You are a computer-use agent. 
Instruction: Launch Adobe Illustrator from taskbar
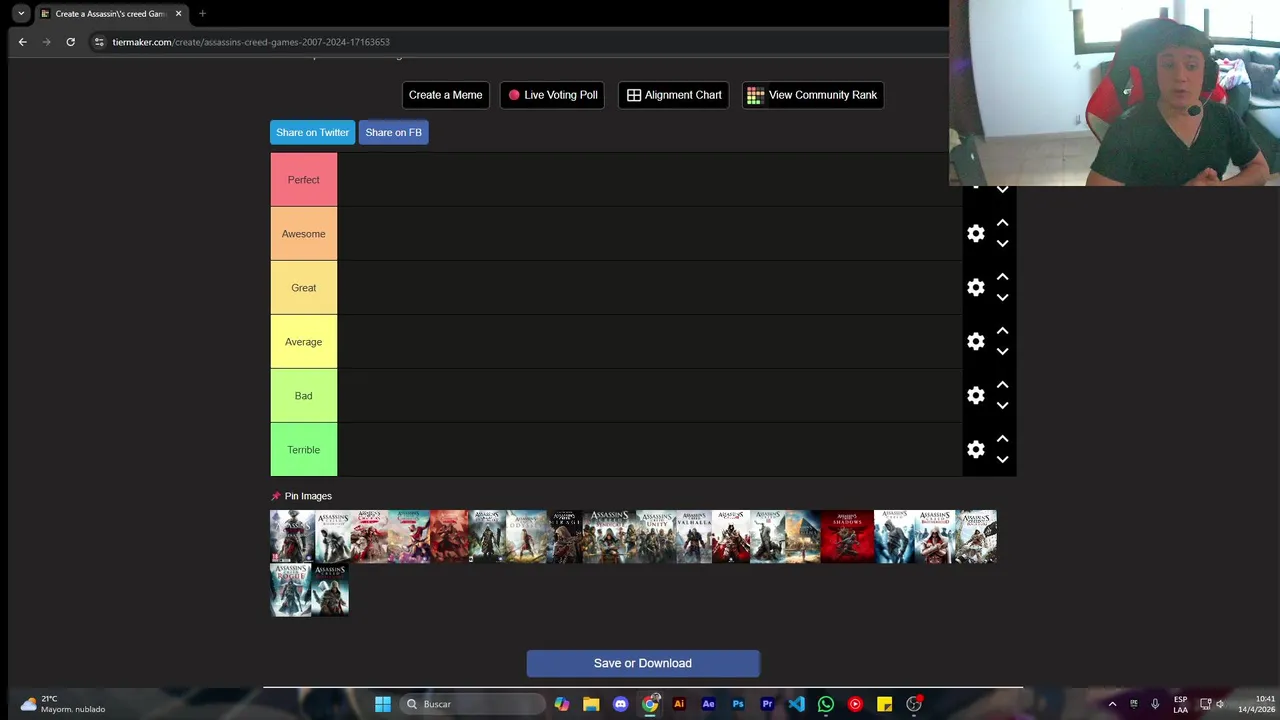[679, 704]
